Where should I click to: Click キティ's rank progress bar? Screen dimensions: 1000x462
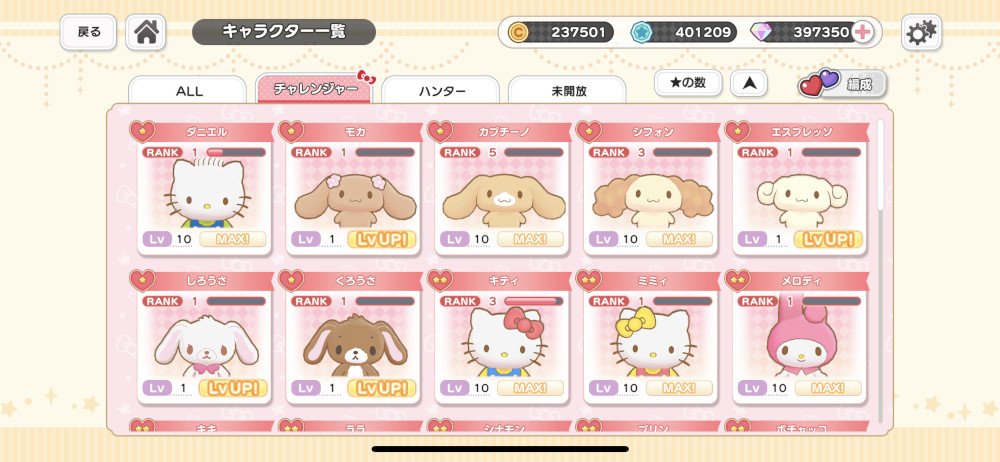point(534,301)
